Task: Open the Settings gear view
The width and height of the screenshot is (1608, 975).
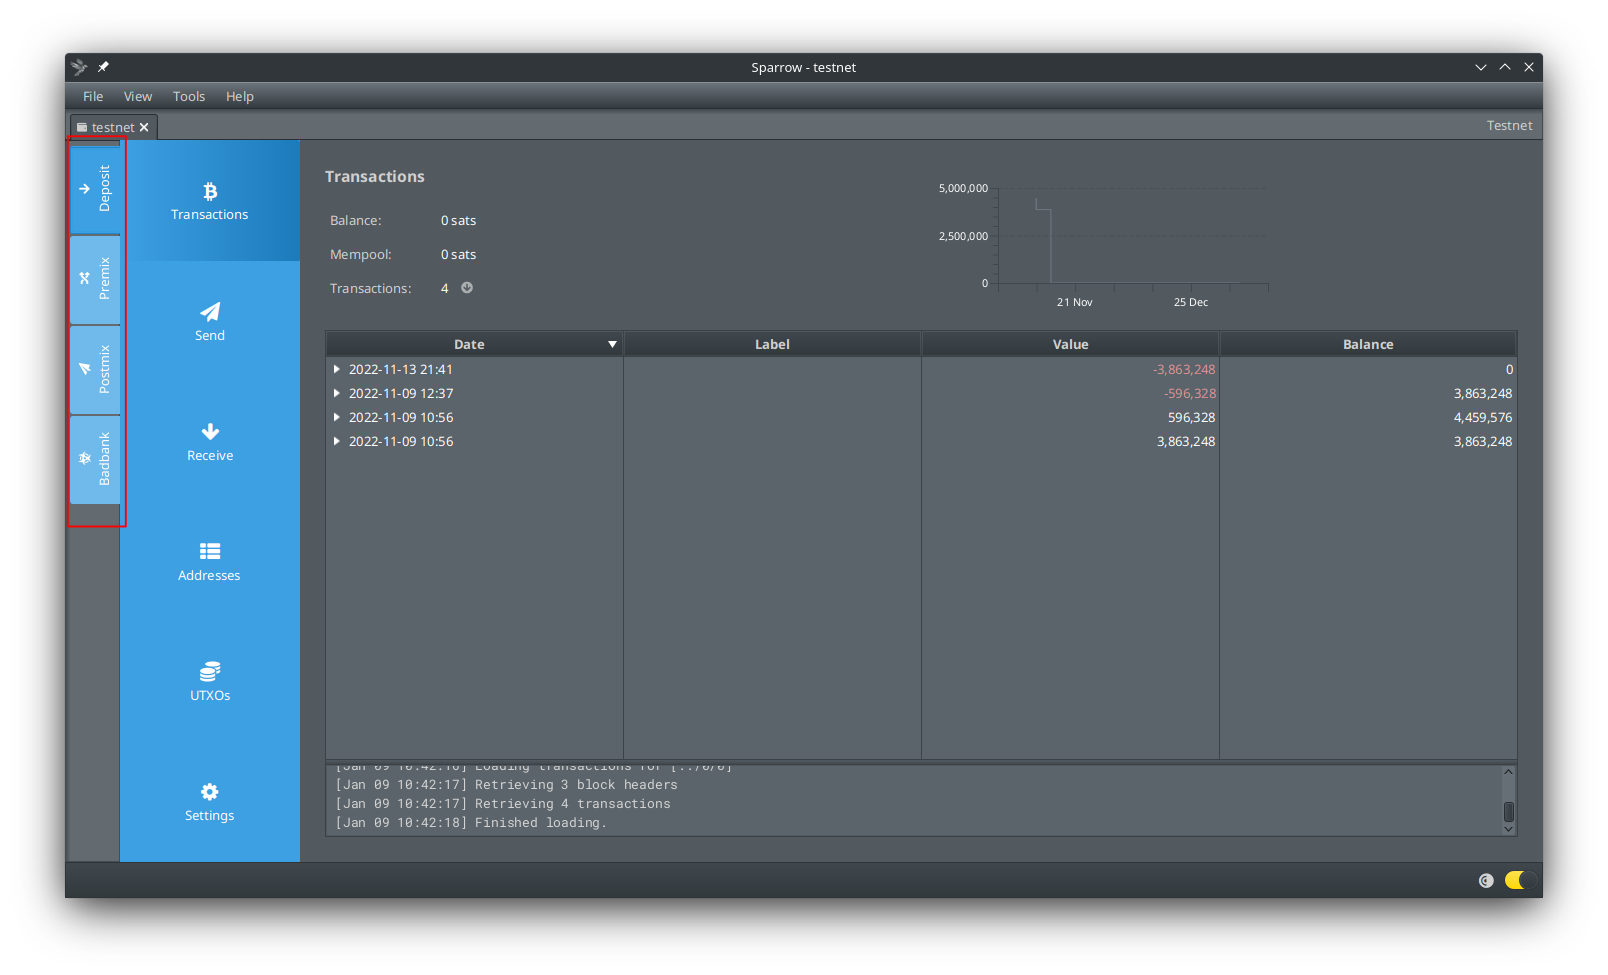Action: pyautogui.click(x=210, y=801)
